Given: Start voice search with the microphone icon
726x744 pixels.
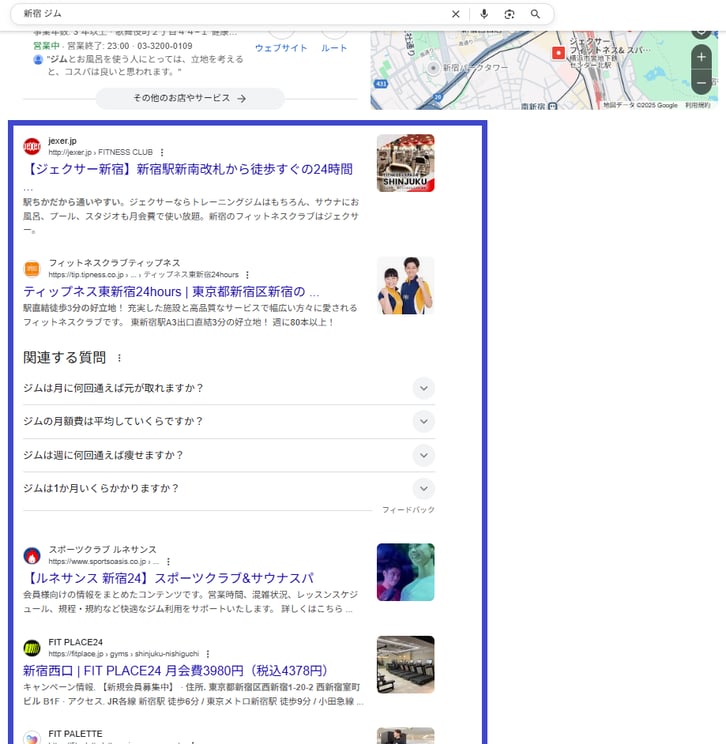Looking at the screenshot, I should coord(484,14).
